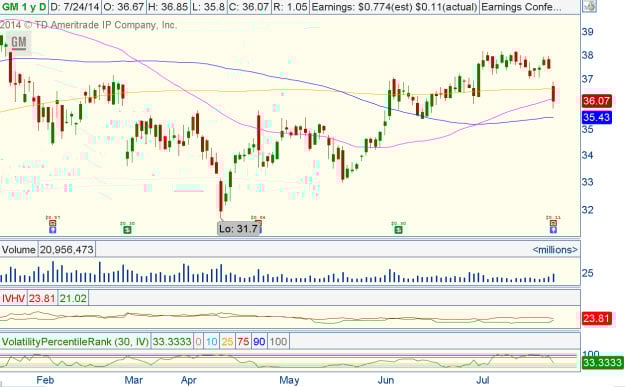The height and width of the screenshot is (387, 625).
Task: Open the March dividend marker
Action: coord(127,230)
